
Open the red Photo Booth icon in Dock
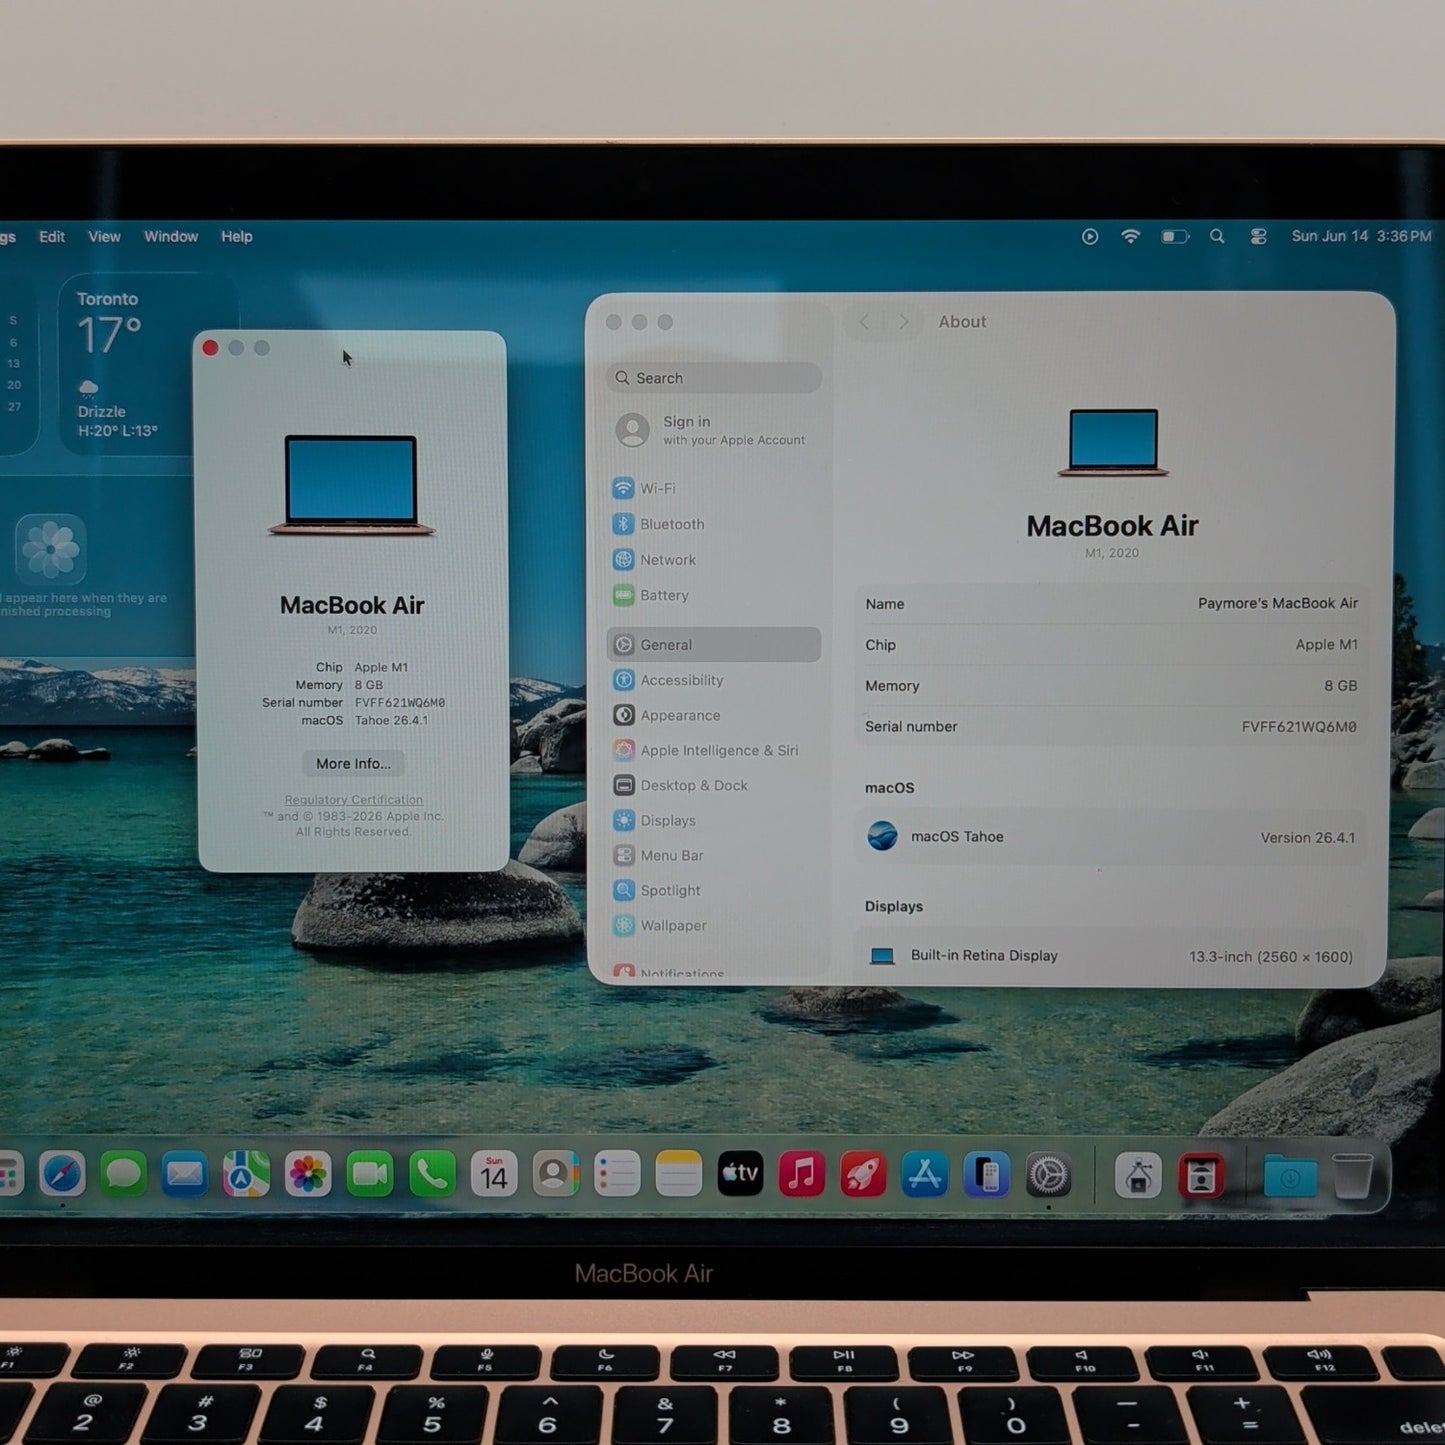coord(1201,1176)
